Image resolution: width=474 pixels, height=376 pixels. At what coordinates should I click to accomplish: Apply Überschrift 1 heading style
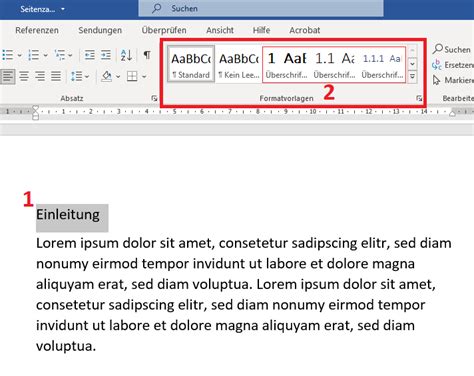click(x=287, y=64)
